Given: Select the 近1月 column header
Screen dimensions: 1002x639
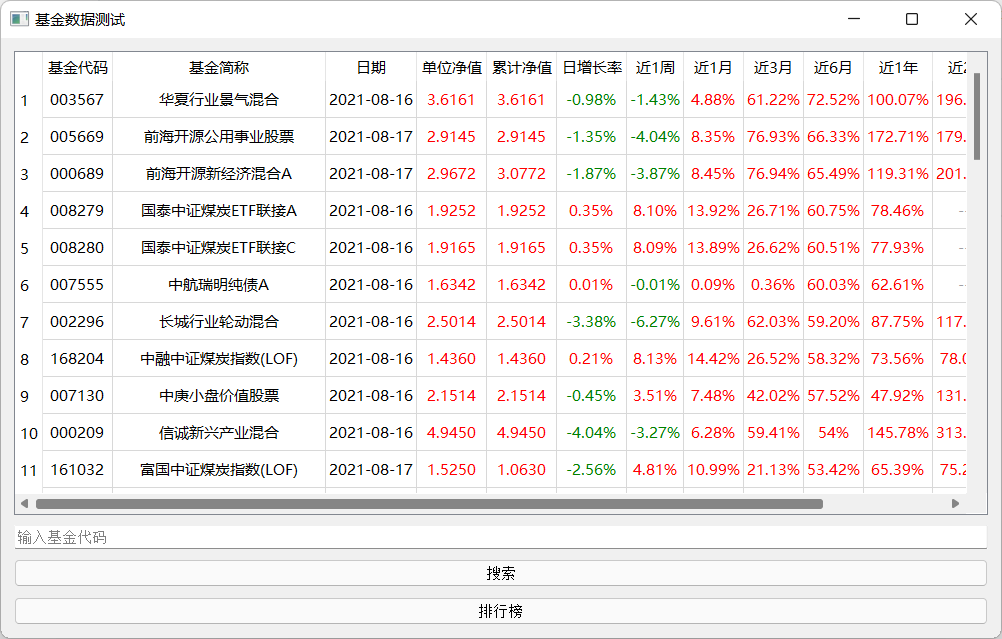Looking at the screenshot, I should (713, 68).
